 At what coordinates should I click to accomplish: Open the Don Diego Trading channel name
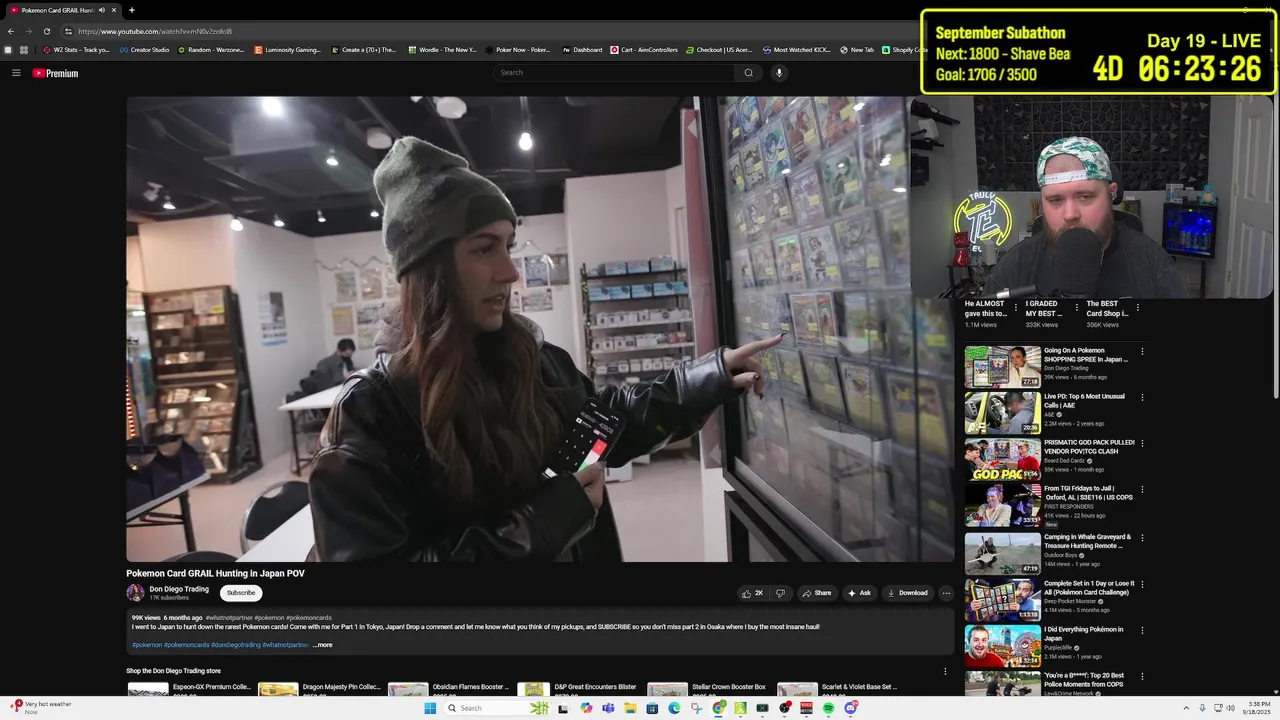pos(180,589)
